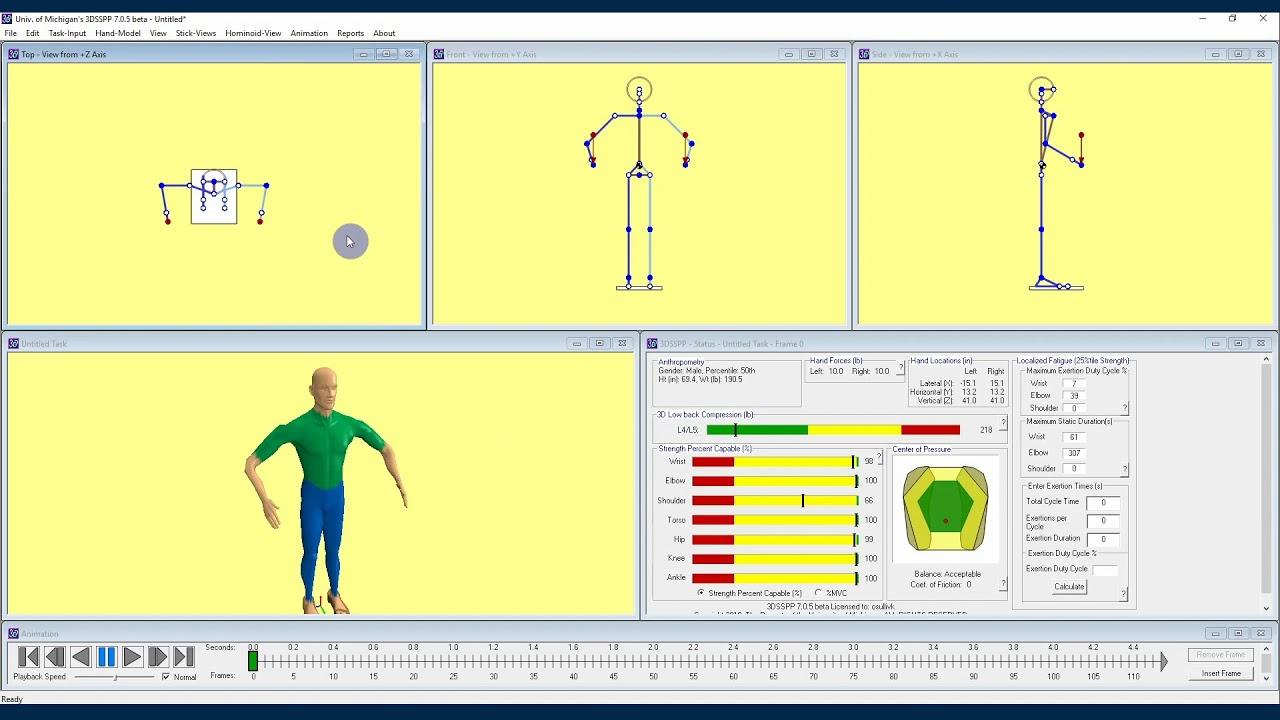1280x720 pixels.
Task: Open the Hominoid-View menu
Action: 253,33
